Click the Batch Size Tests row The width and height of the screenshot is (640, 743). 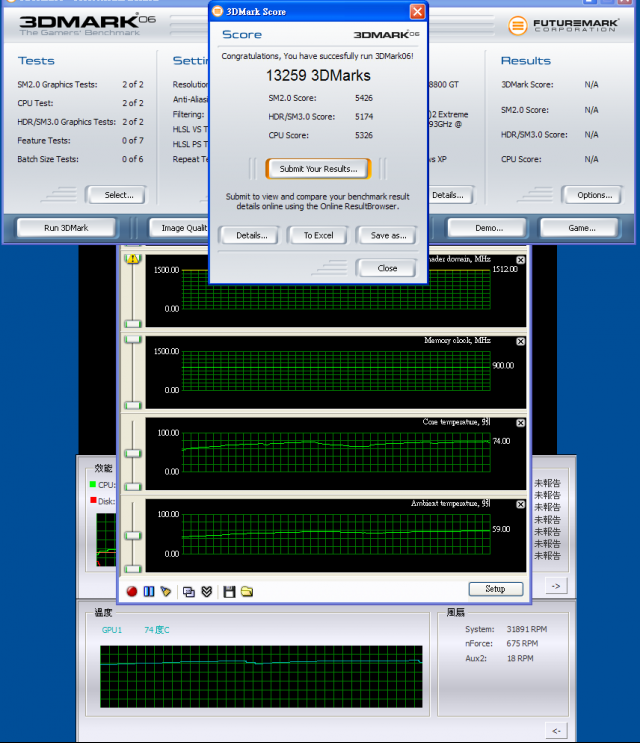point(80,159)
